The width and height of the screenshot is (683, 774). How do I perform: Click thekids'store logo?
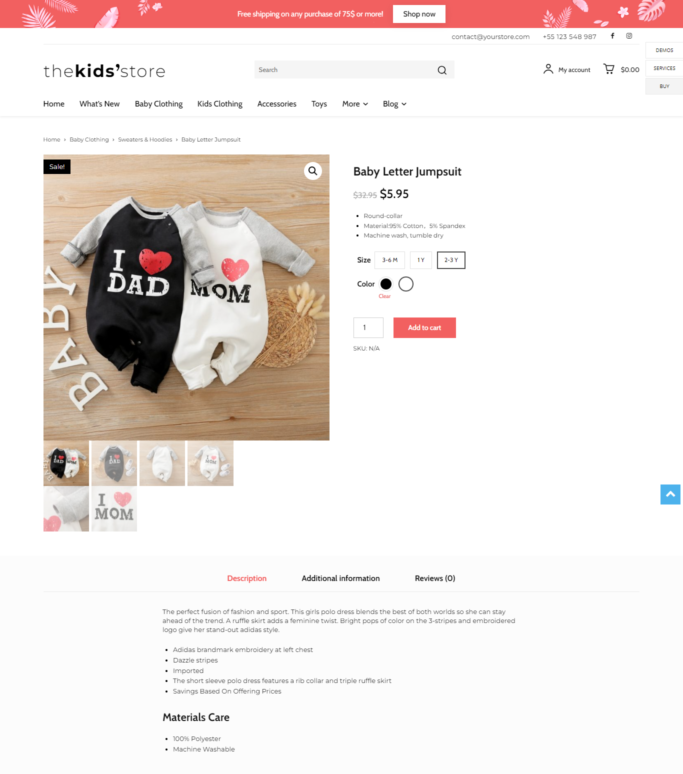(104, 71)
